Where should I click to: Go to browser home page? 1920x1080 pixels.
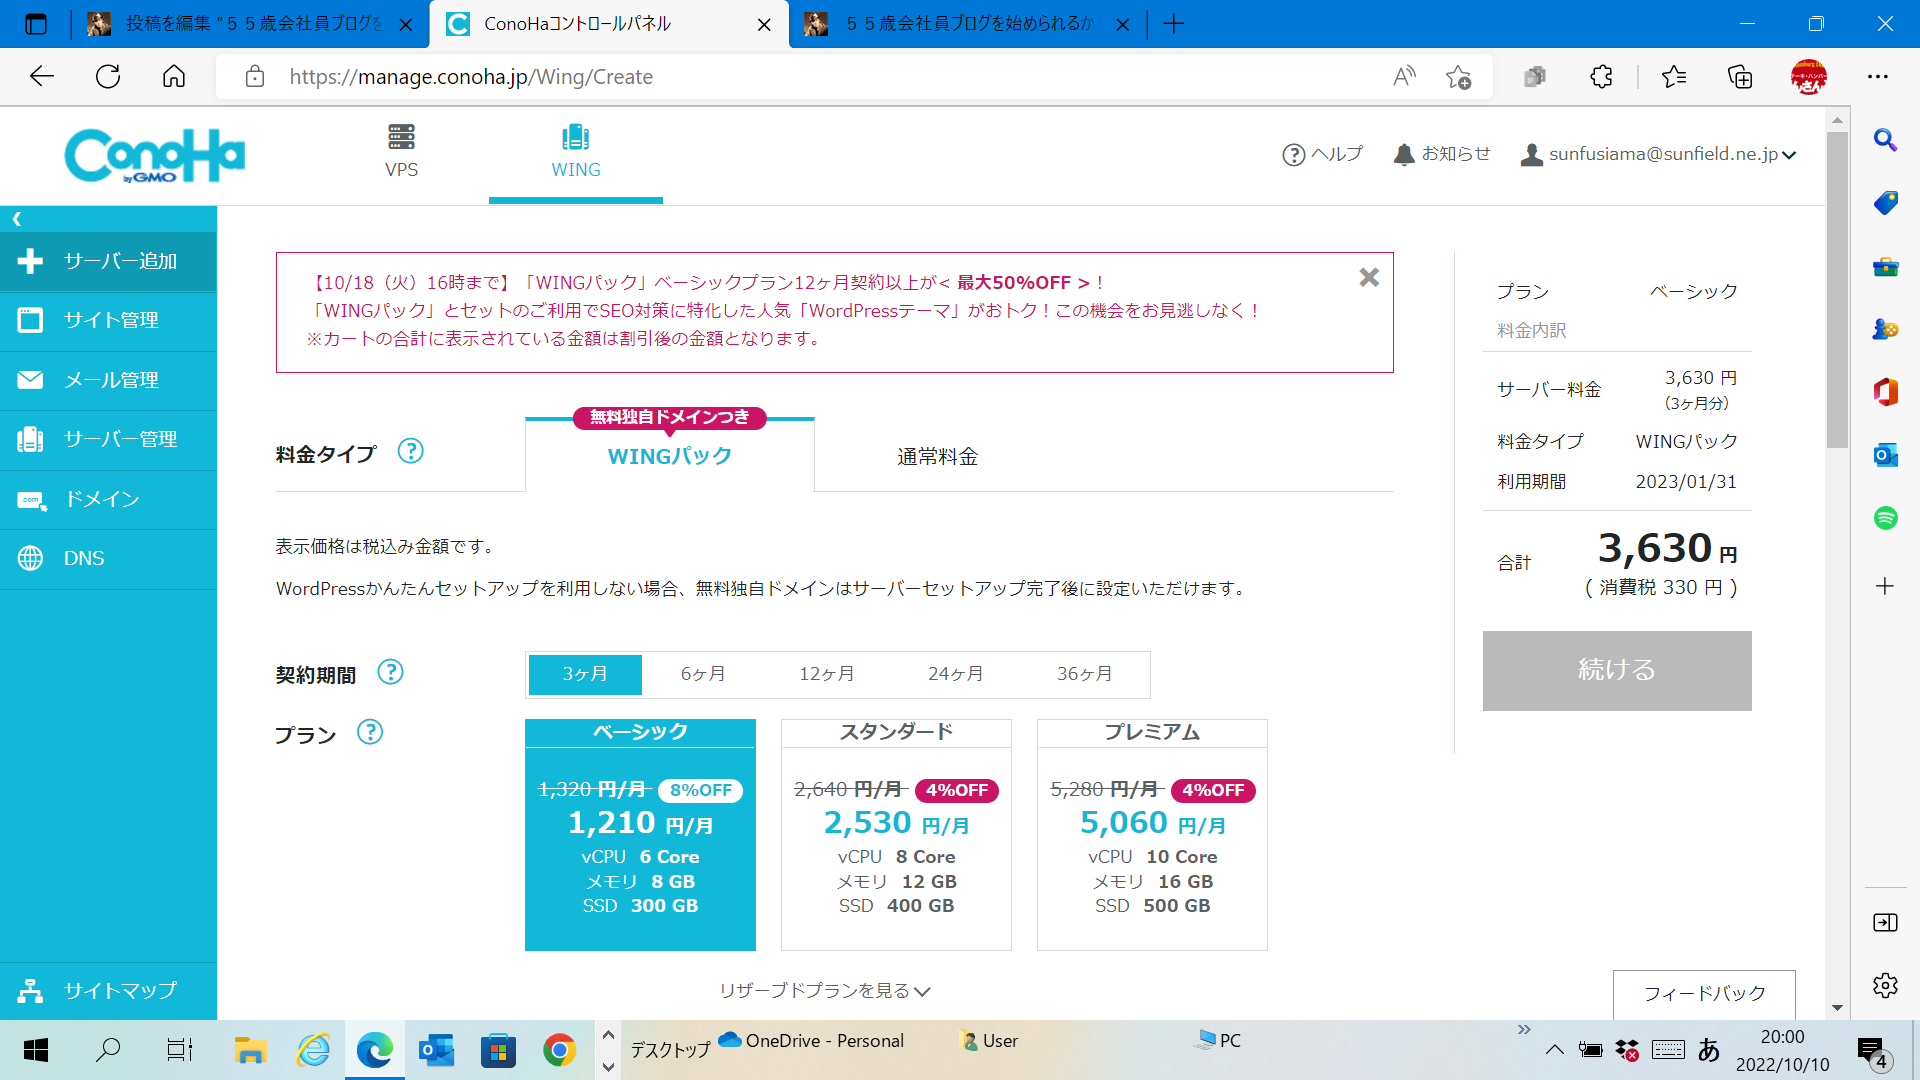pyautogui.click(x=174, y=77)
